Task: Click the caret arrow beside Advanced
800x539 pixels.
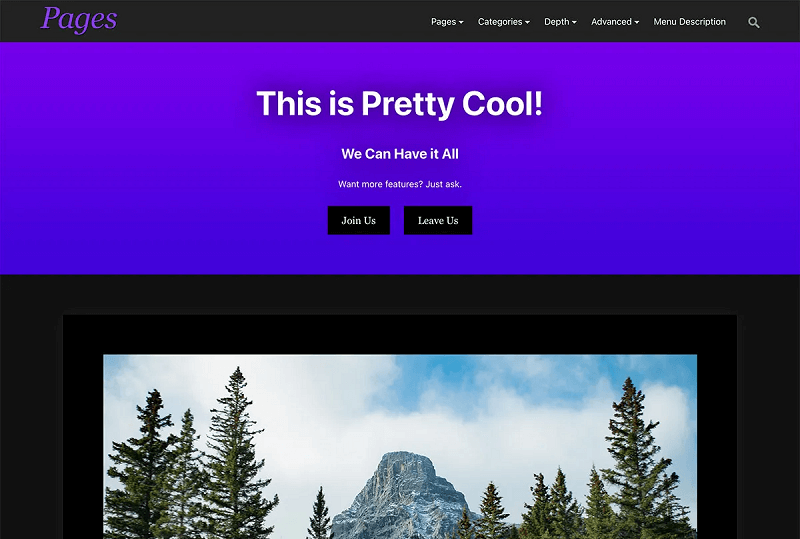Action: pos(636,22)
